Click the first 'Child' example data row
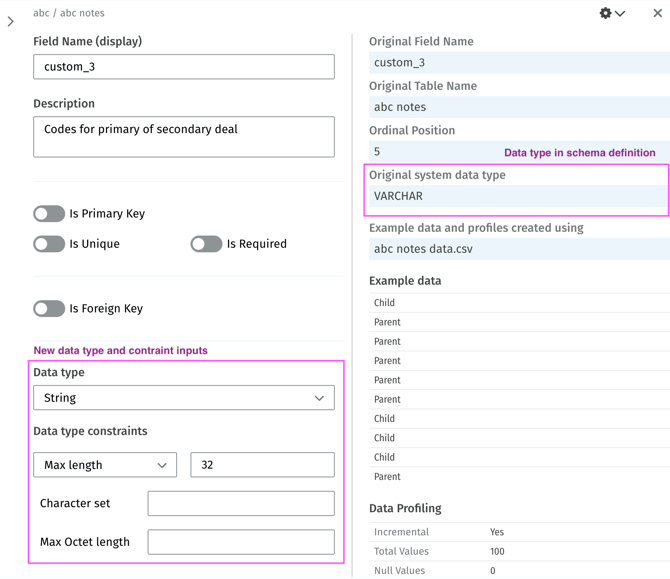Screen dimensions: 670x579 pos(519,303)
